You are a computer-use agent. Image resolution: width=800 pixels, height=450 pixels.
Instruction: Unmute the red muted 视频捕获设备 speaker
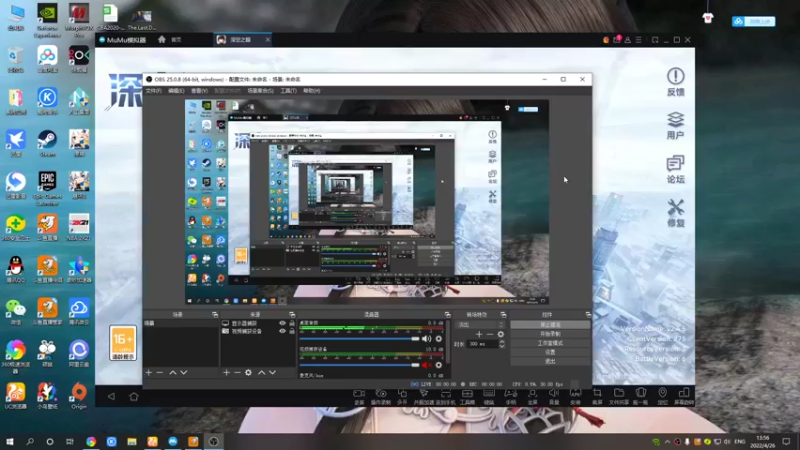(x=427, y=365)
